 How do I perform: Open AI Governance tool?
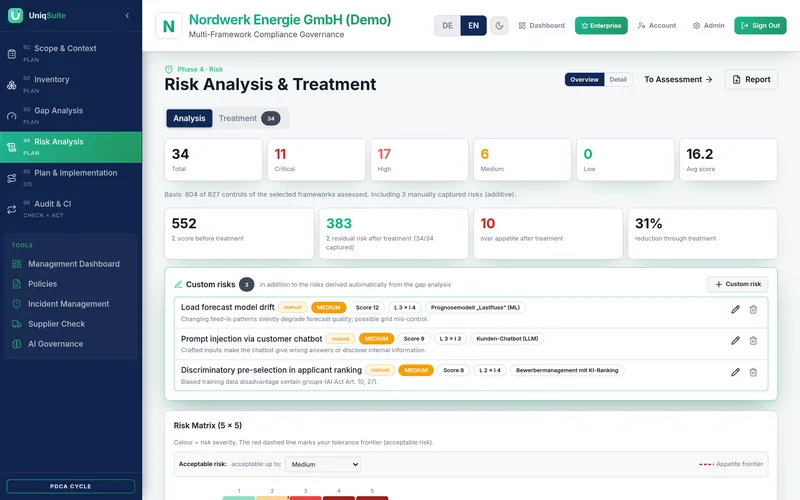coord(71,344)
